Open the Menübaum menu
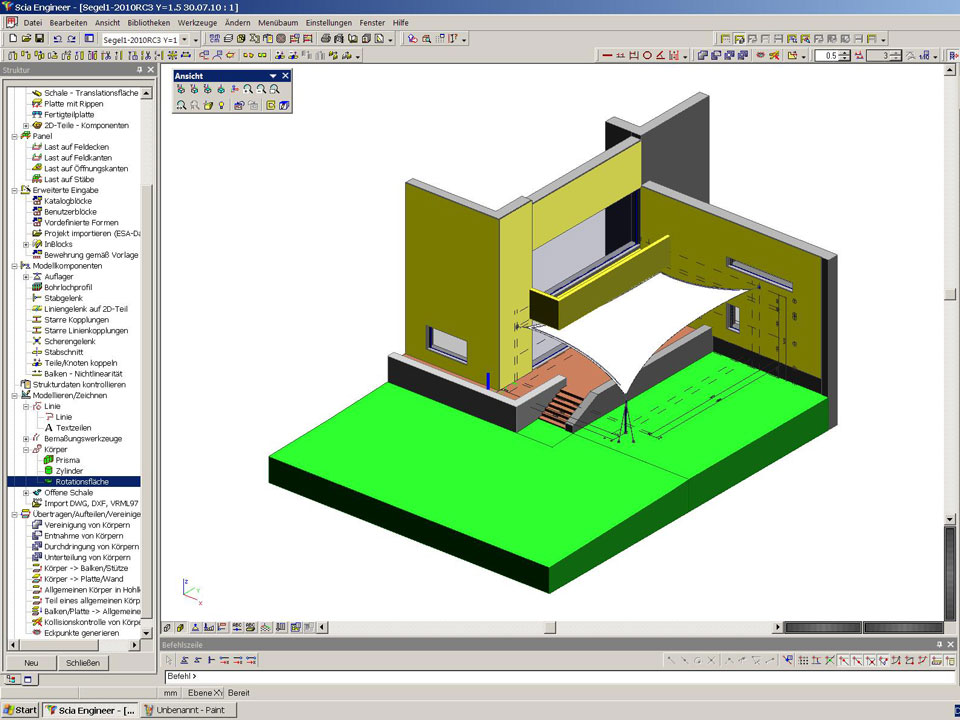Image resolution: width=960 pixels, height=720 pixels. 278,22
